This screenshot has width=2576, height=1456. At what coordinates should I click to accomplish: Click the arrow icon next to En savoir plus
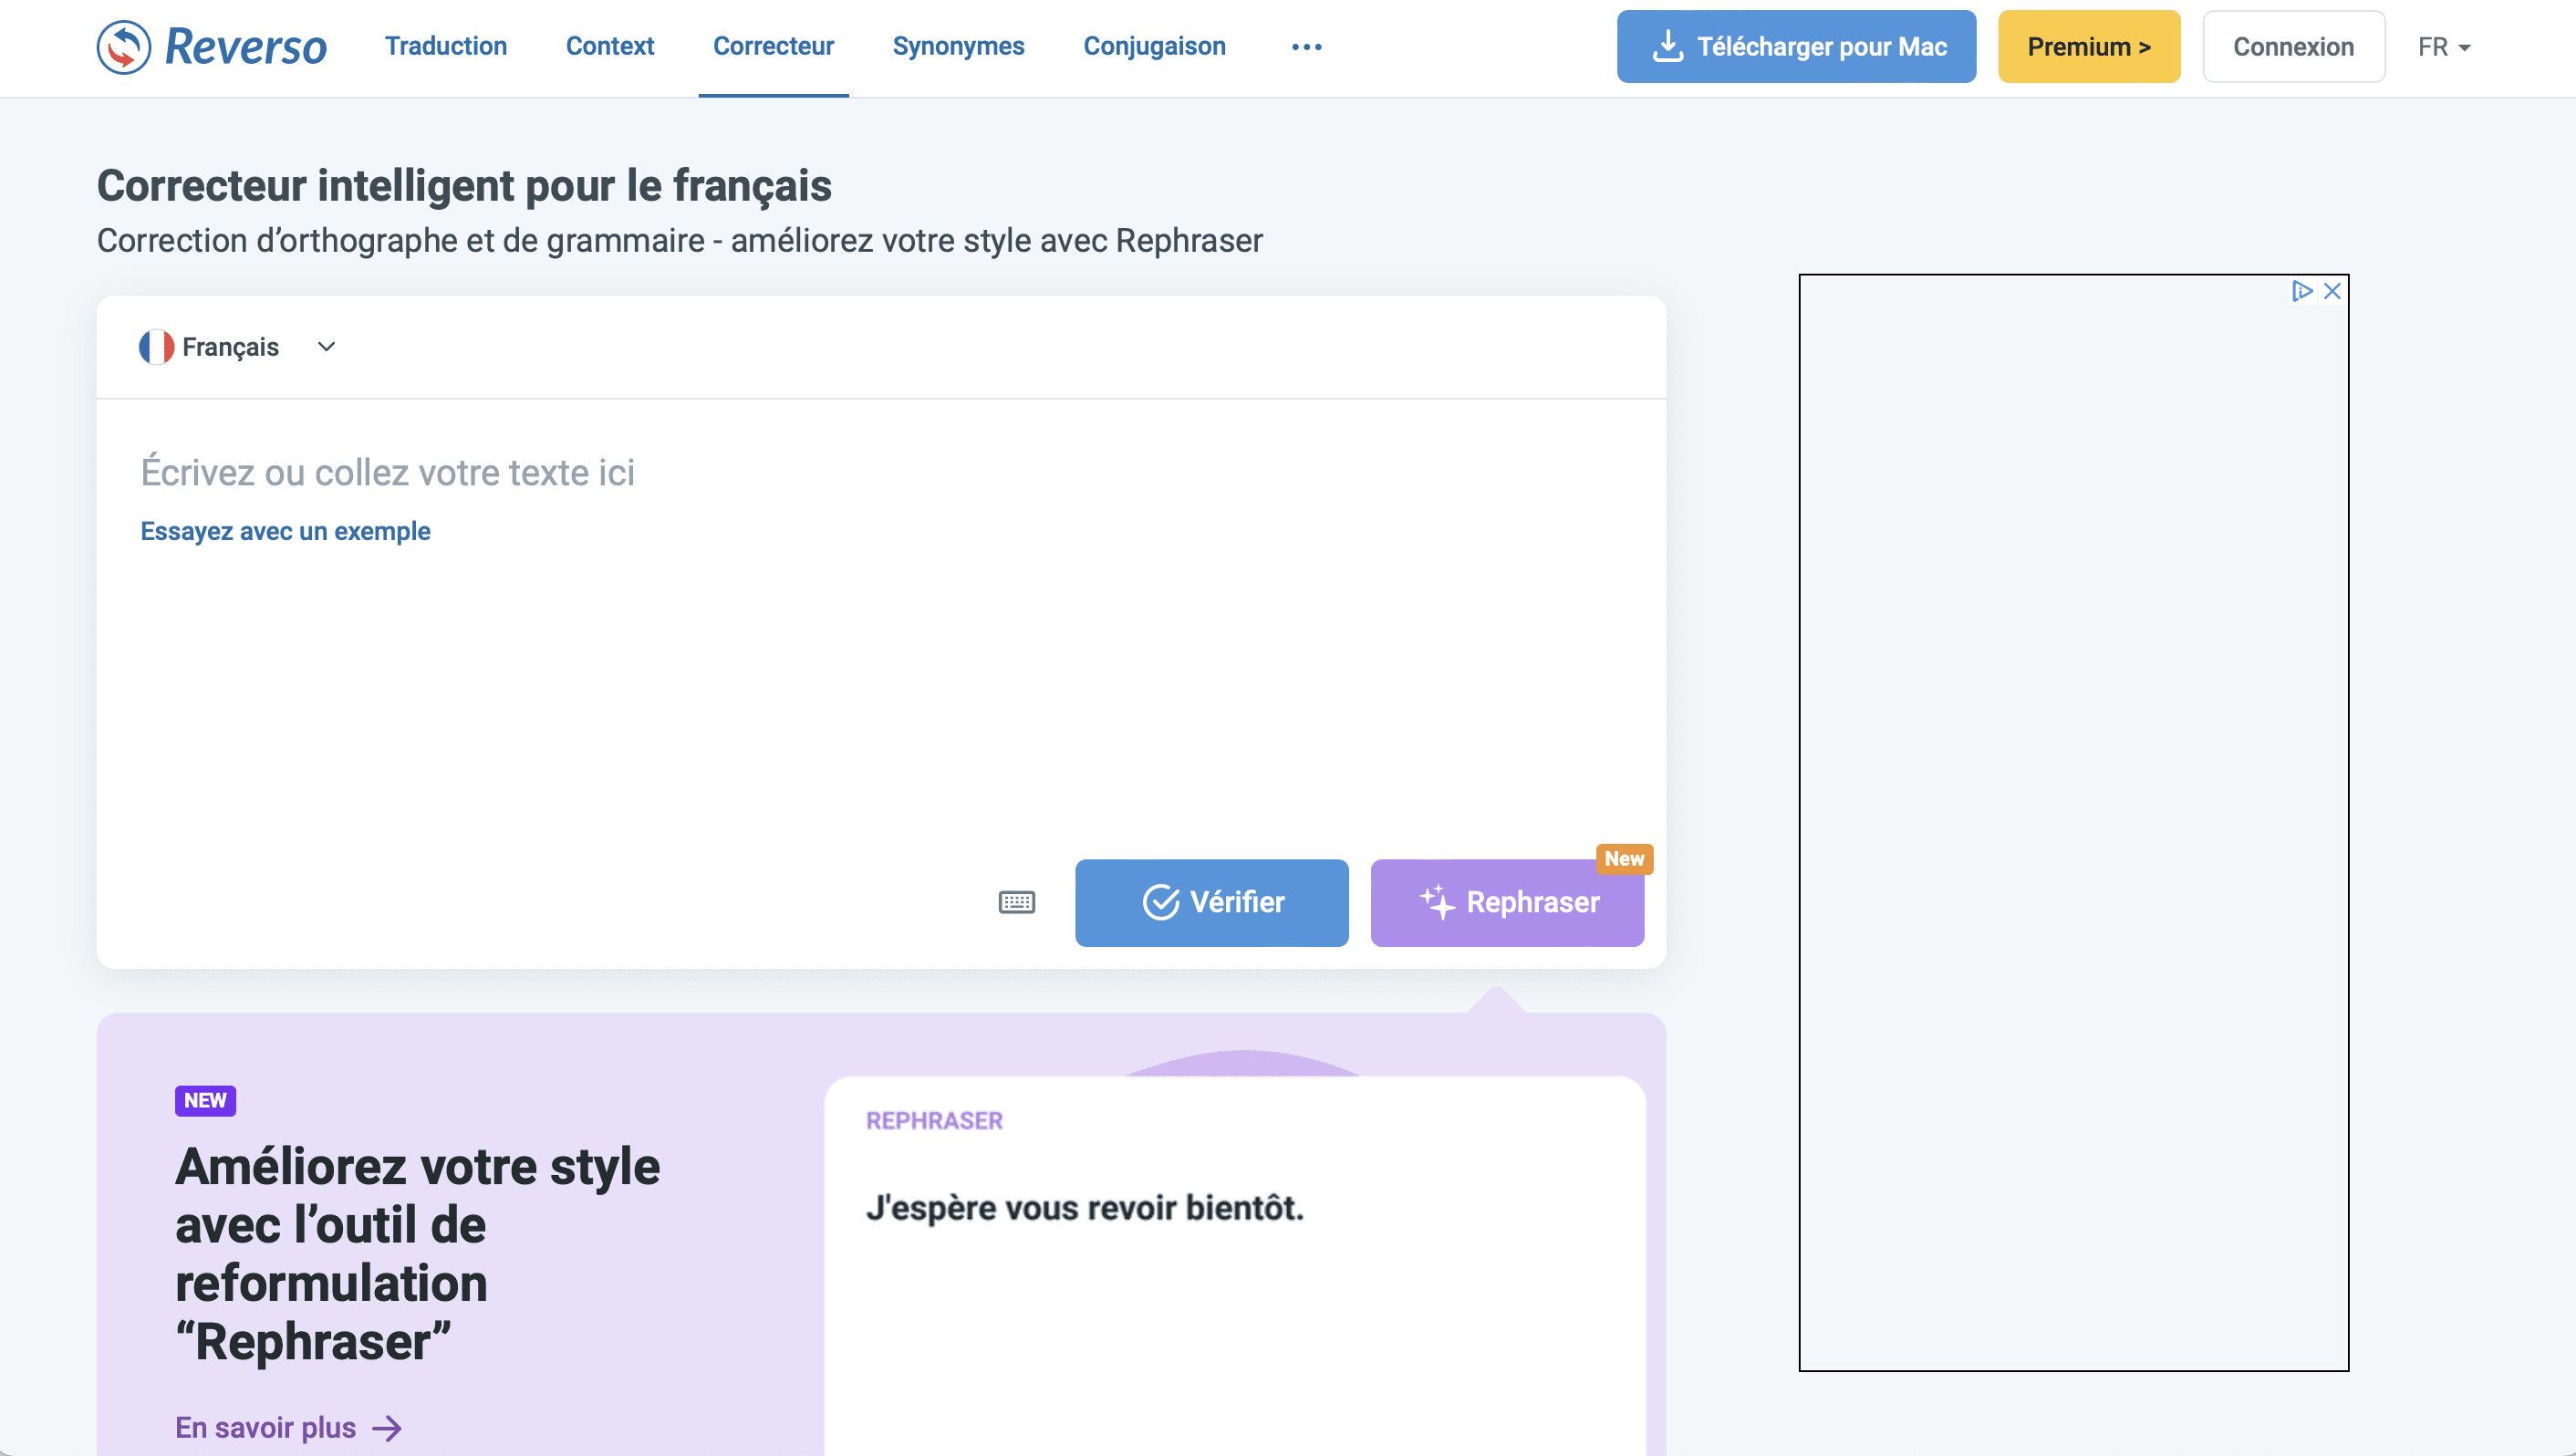click(384, 1428)
